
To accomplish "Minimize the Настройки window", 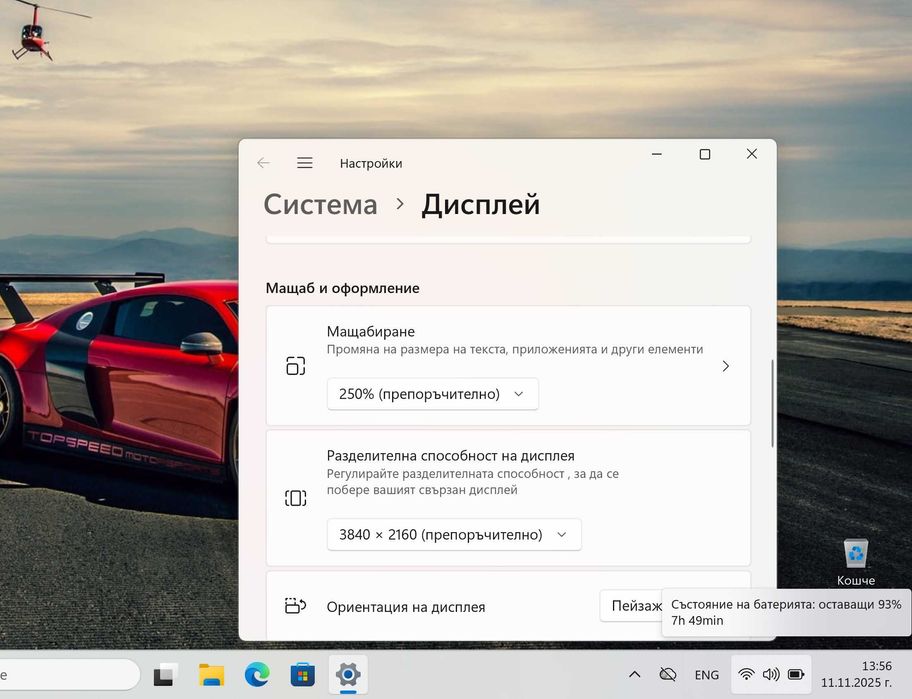I will pos(657,154).
